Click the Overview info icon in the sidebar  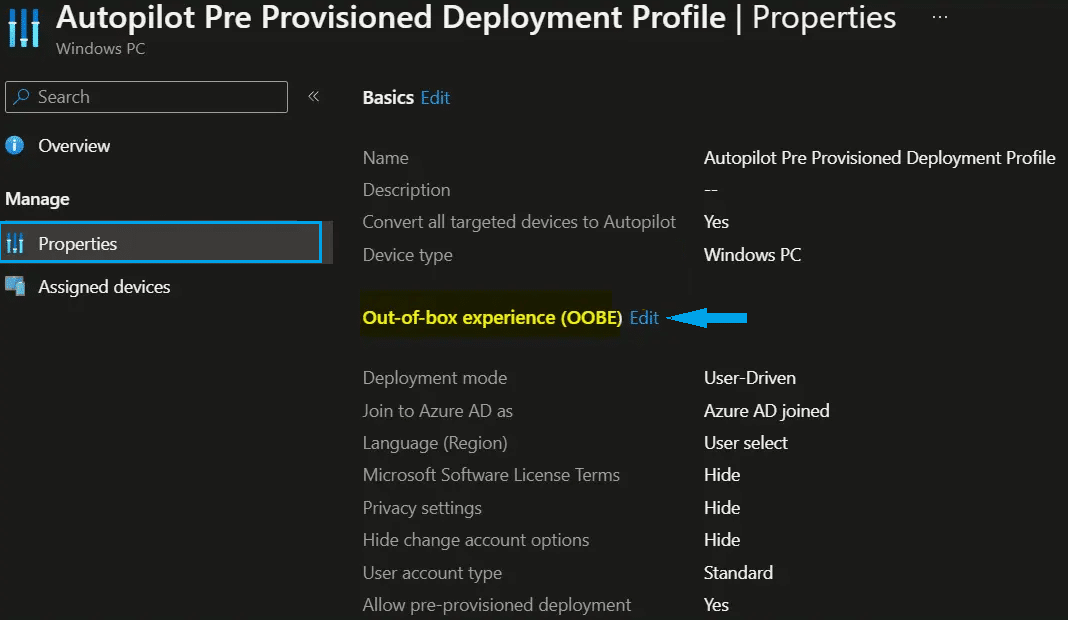[x=15, y=145]
